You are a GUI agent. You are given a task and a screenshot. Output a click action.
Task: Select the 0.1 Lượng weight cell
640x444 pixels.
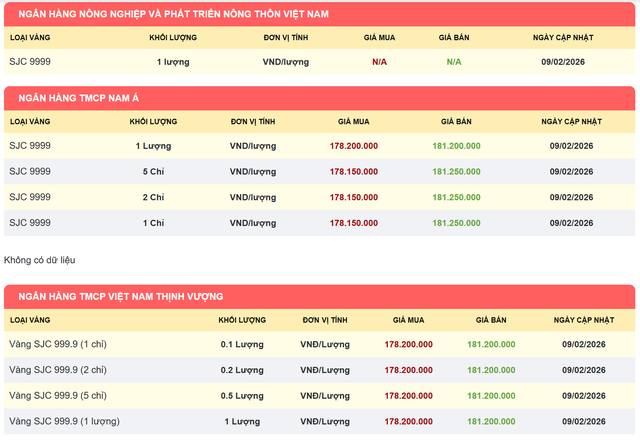click(x=241, y=344)
